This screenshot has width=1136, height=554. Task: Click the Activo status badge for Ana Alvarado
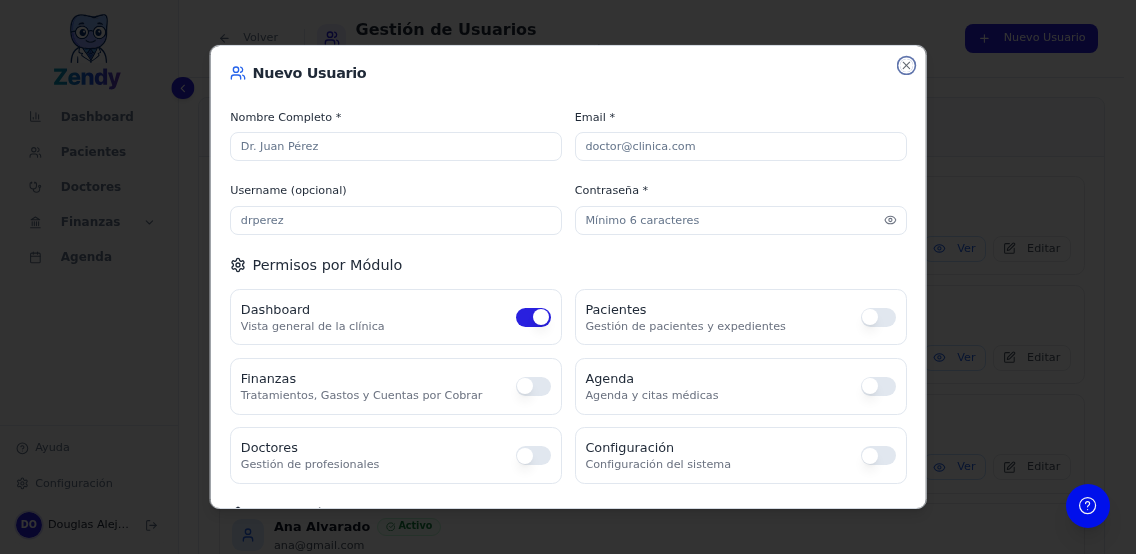(x=409, y=526)
